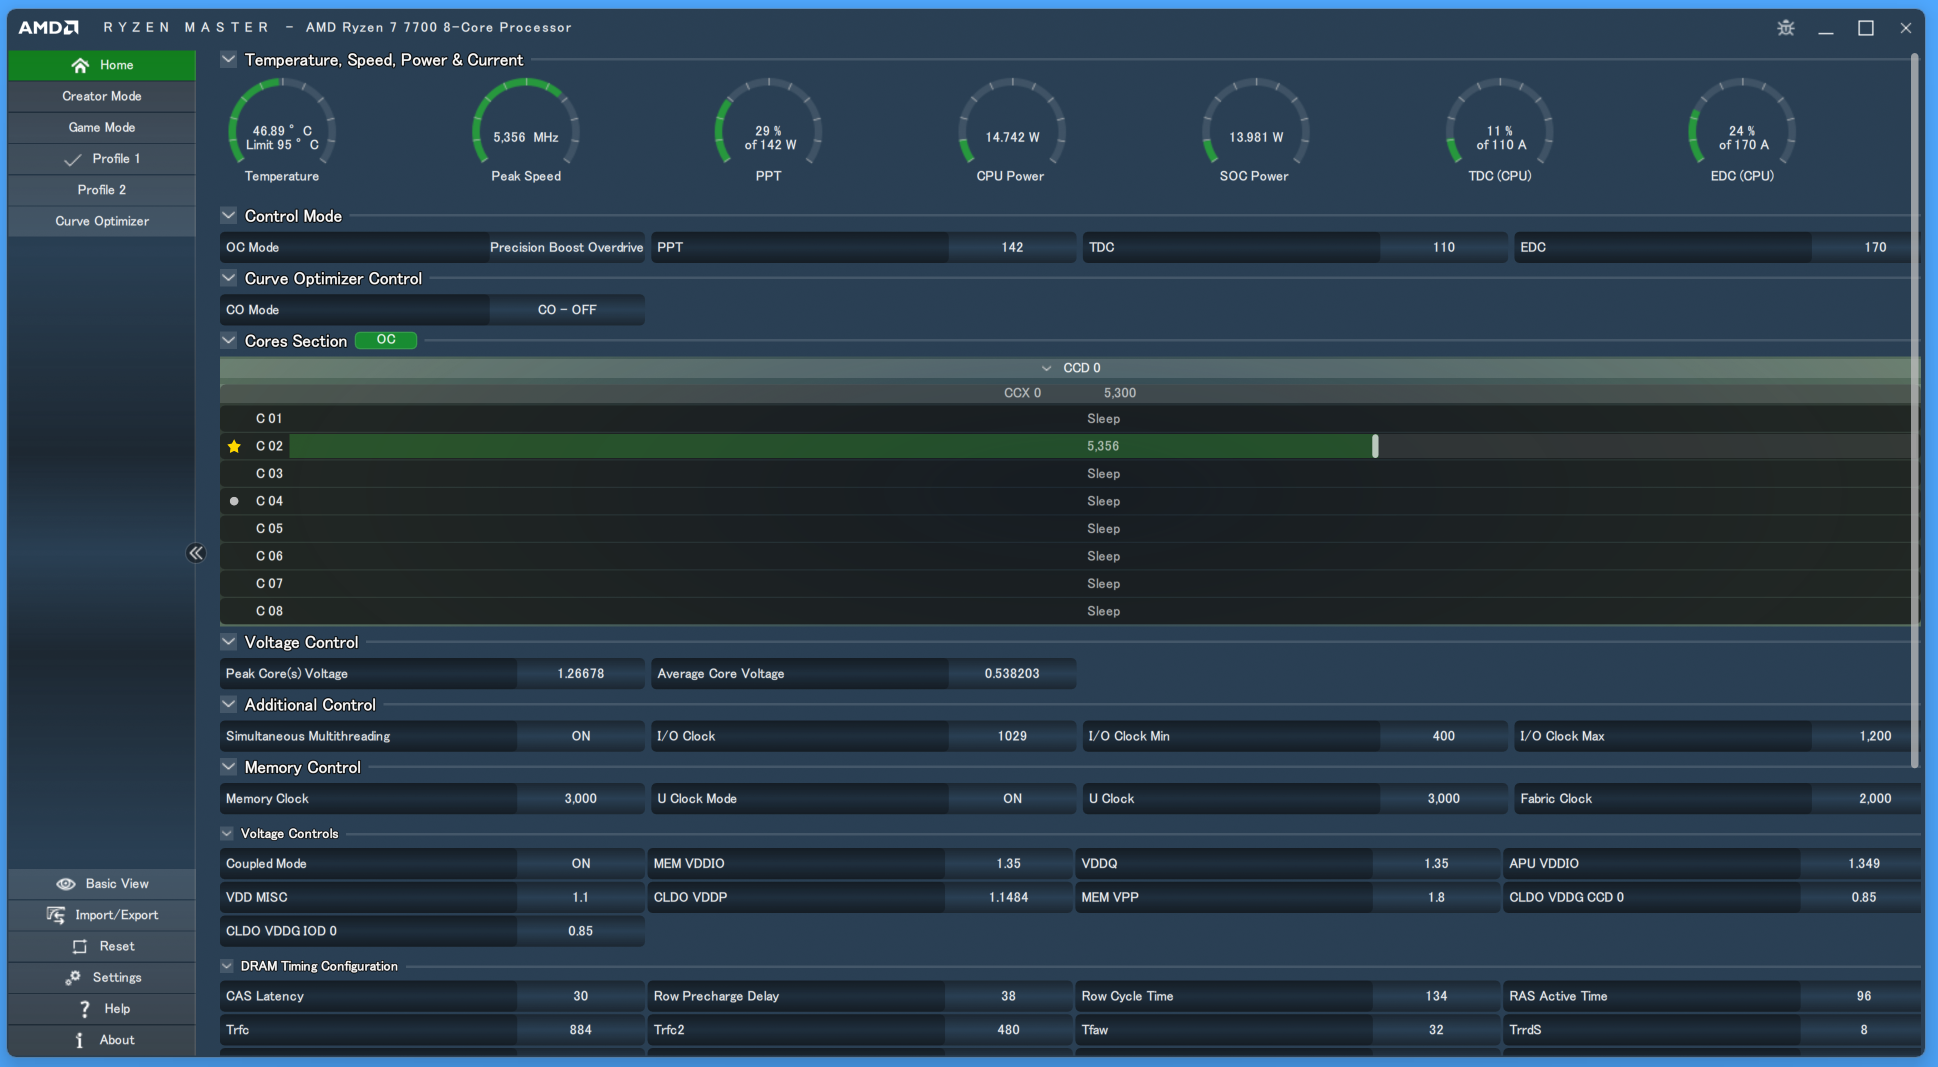Click the Profile 1 checkmark icon
Image resolution: width=1938 pixels, height=1067 pixels.
(72, 159)
